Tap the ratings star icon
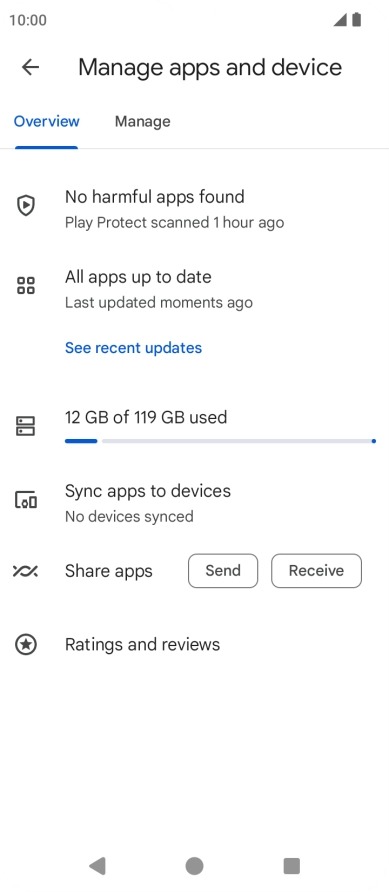389x892 pixels. pyautogui.click(x=26, y=645)
